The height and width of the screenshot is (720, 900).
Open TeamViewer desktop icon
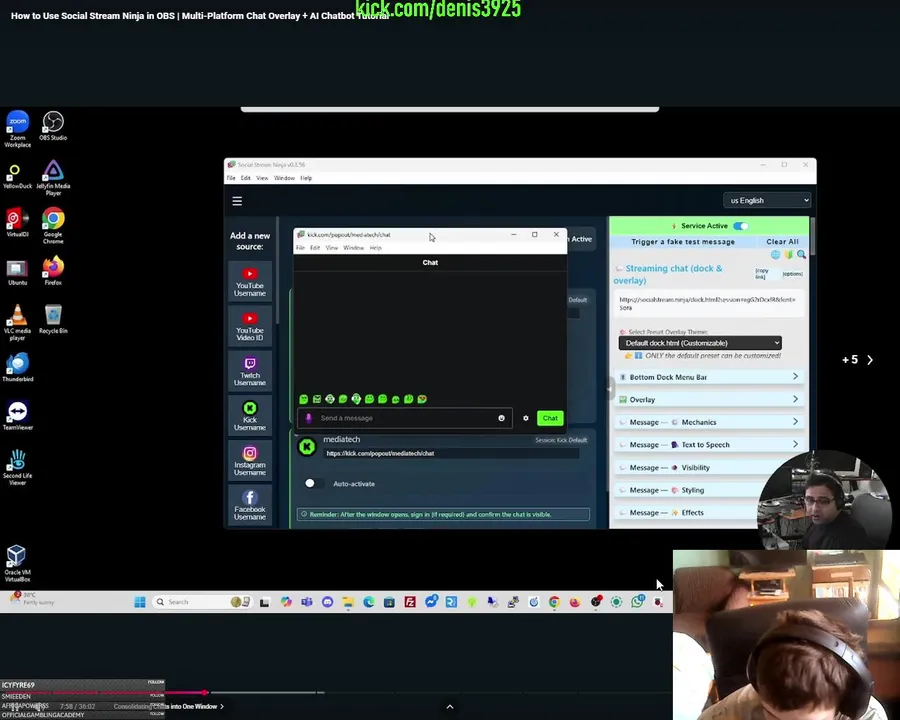18,416
